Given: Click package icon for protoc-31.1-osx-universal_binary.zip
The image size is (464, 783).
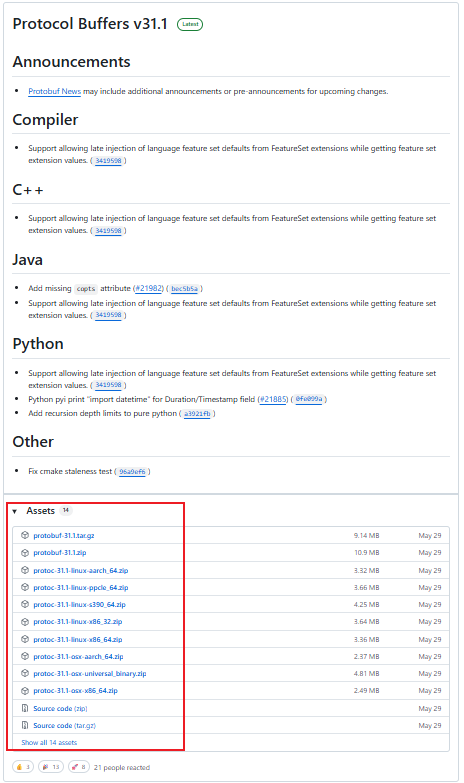Looking at the screenshot, I should pyautogui.click(x=25, y=673).
